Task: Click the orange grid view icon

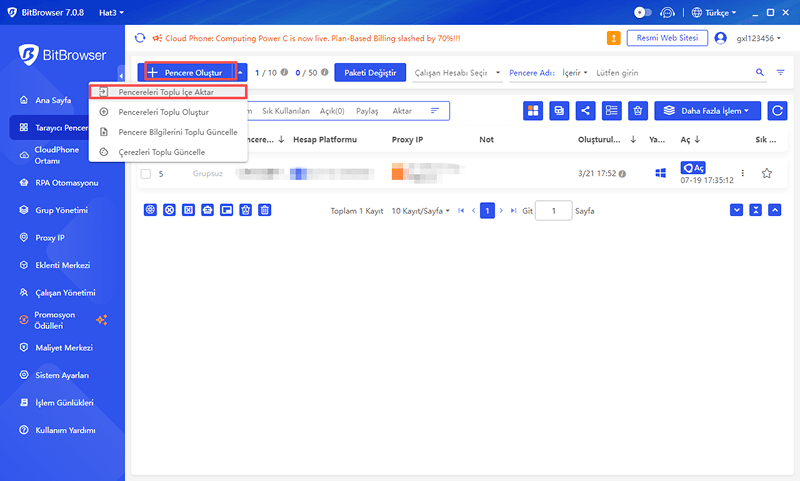Action: pyautogui.click(x=533, y=111)
